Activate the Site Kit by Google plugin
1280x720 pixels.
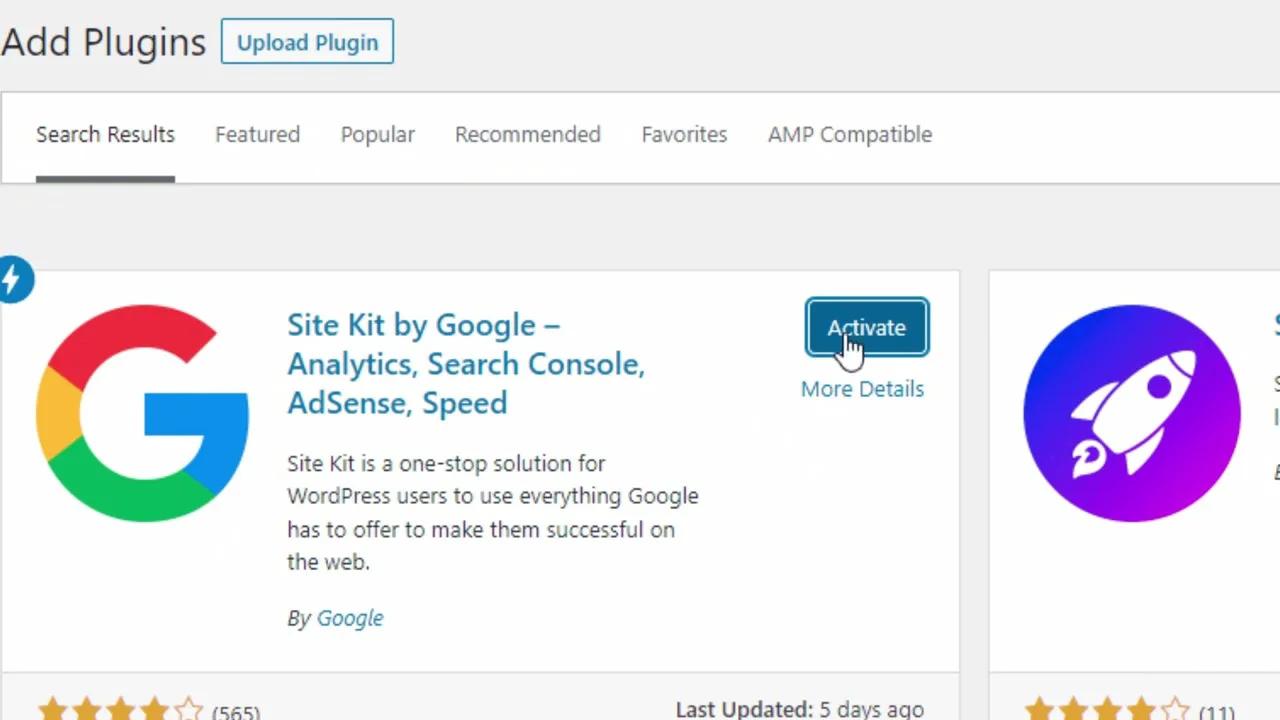(866, 327)
